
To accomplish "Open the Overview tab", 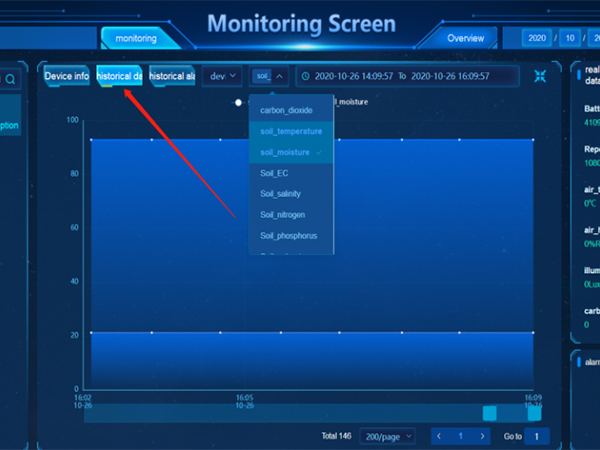I will click(x=465, y=38).
